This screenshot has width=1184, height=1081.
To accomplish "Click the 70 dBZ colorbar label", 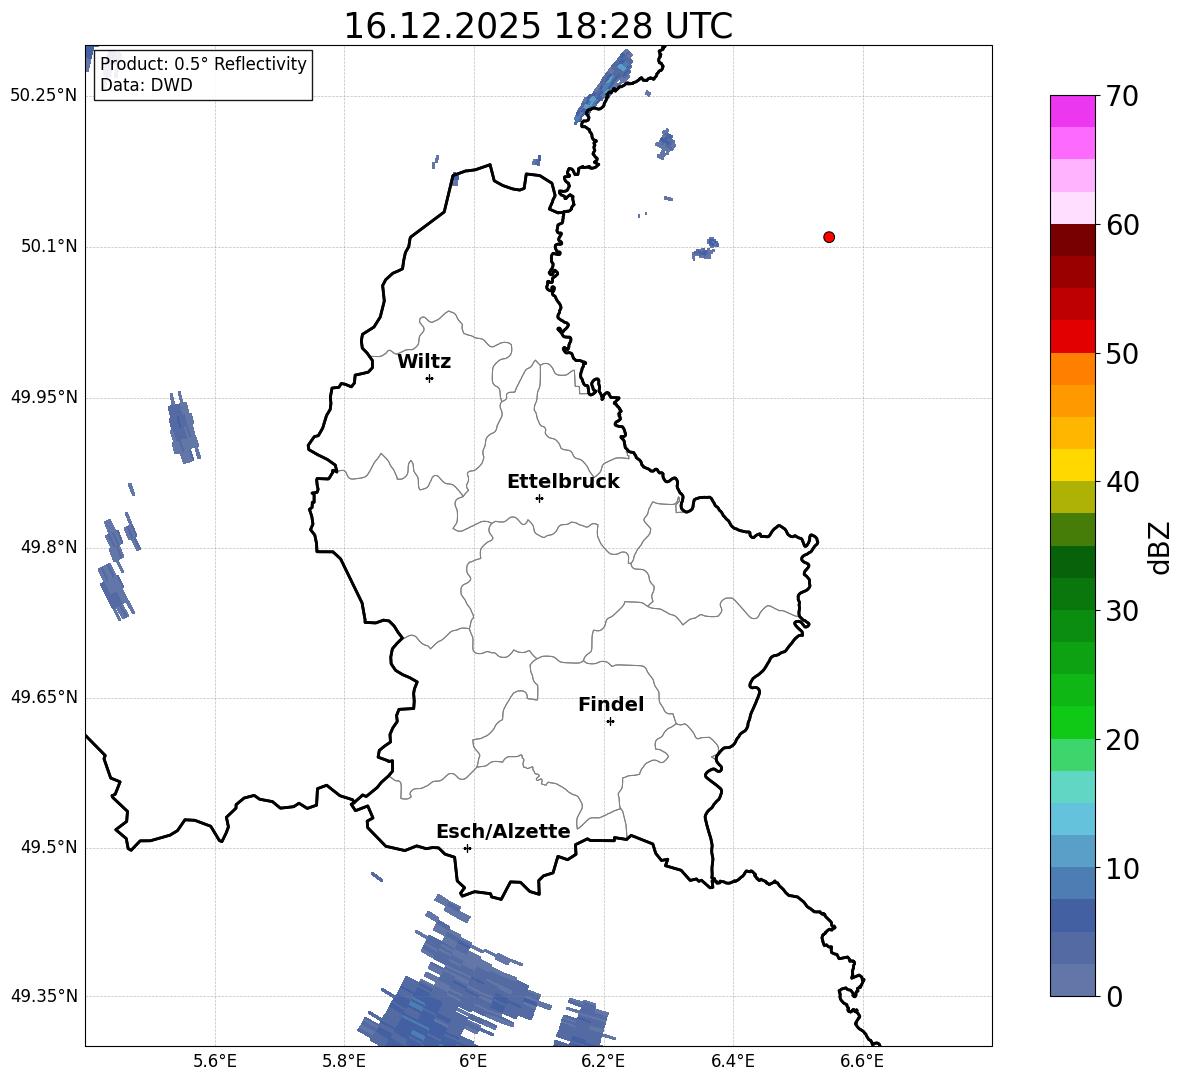I will point(1122,97).
